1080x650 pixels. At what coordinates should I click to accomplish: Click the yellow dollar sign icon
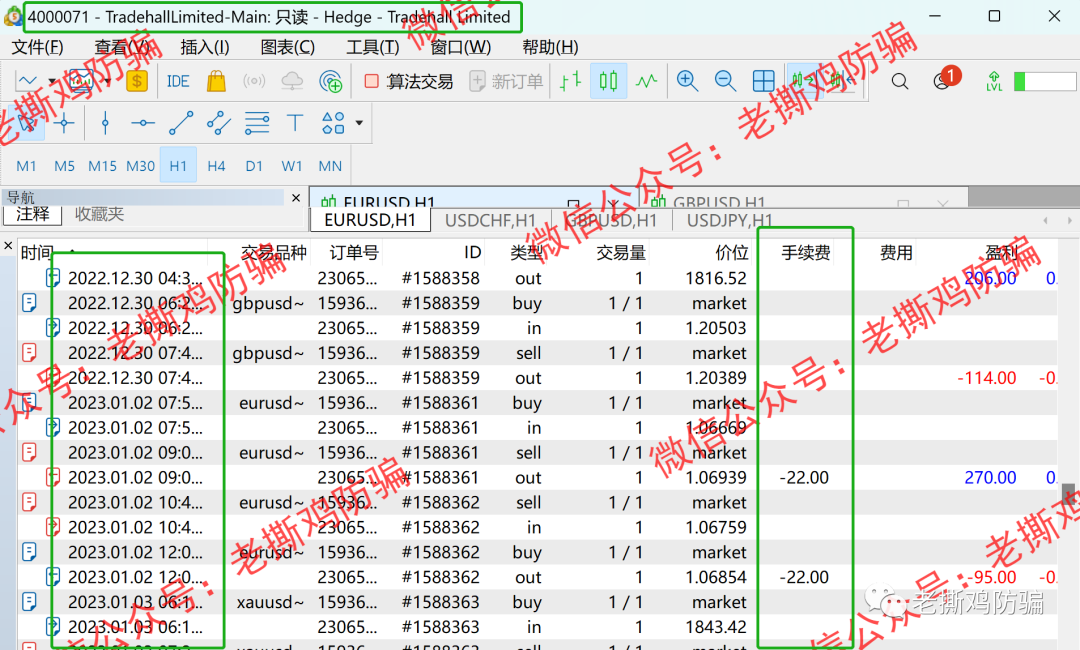(x=137, y=81)
